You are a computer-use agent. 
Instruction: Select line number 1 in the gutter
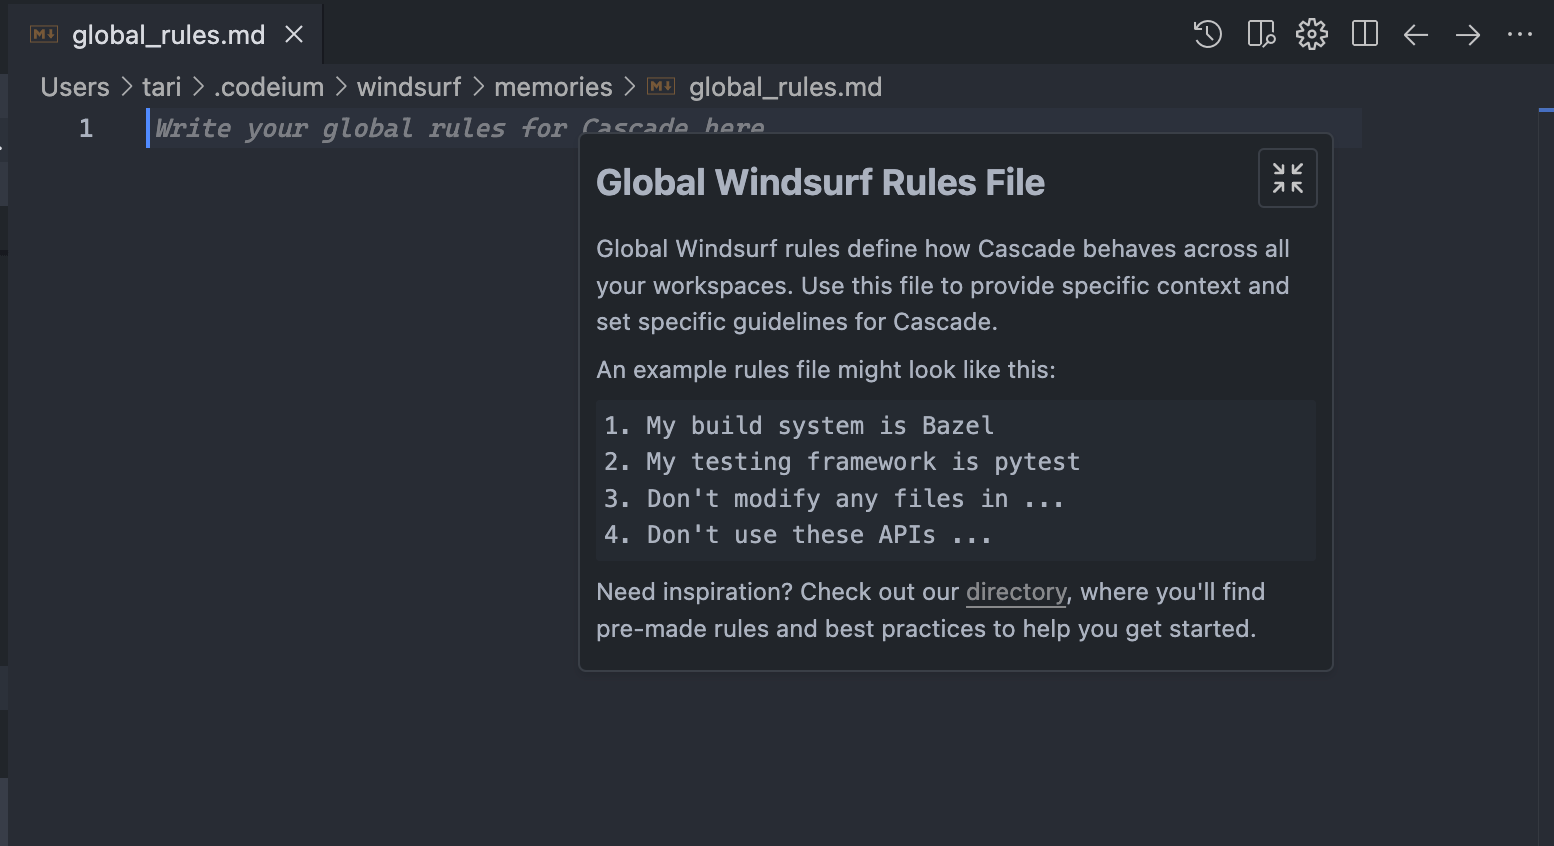(x=86, y=128)
